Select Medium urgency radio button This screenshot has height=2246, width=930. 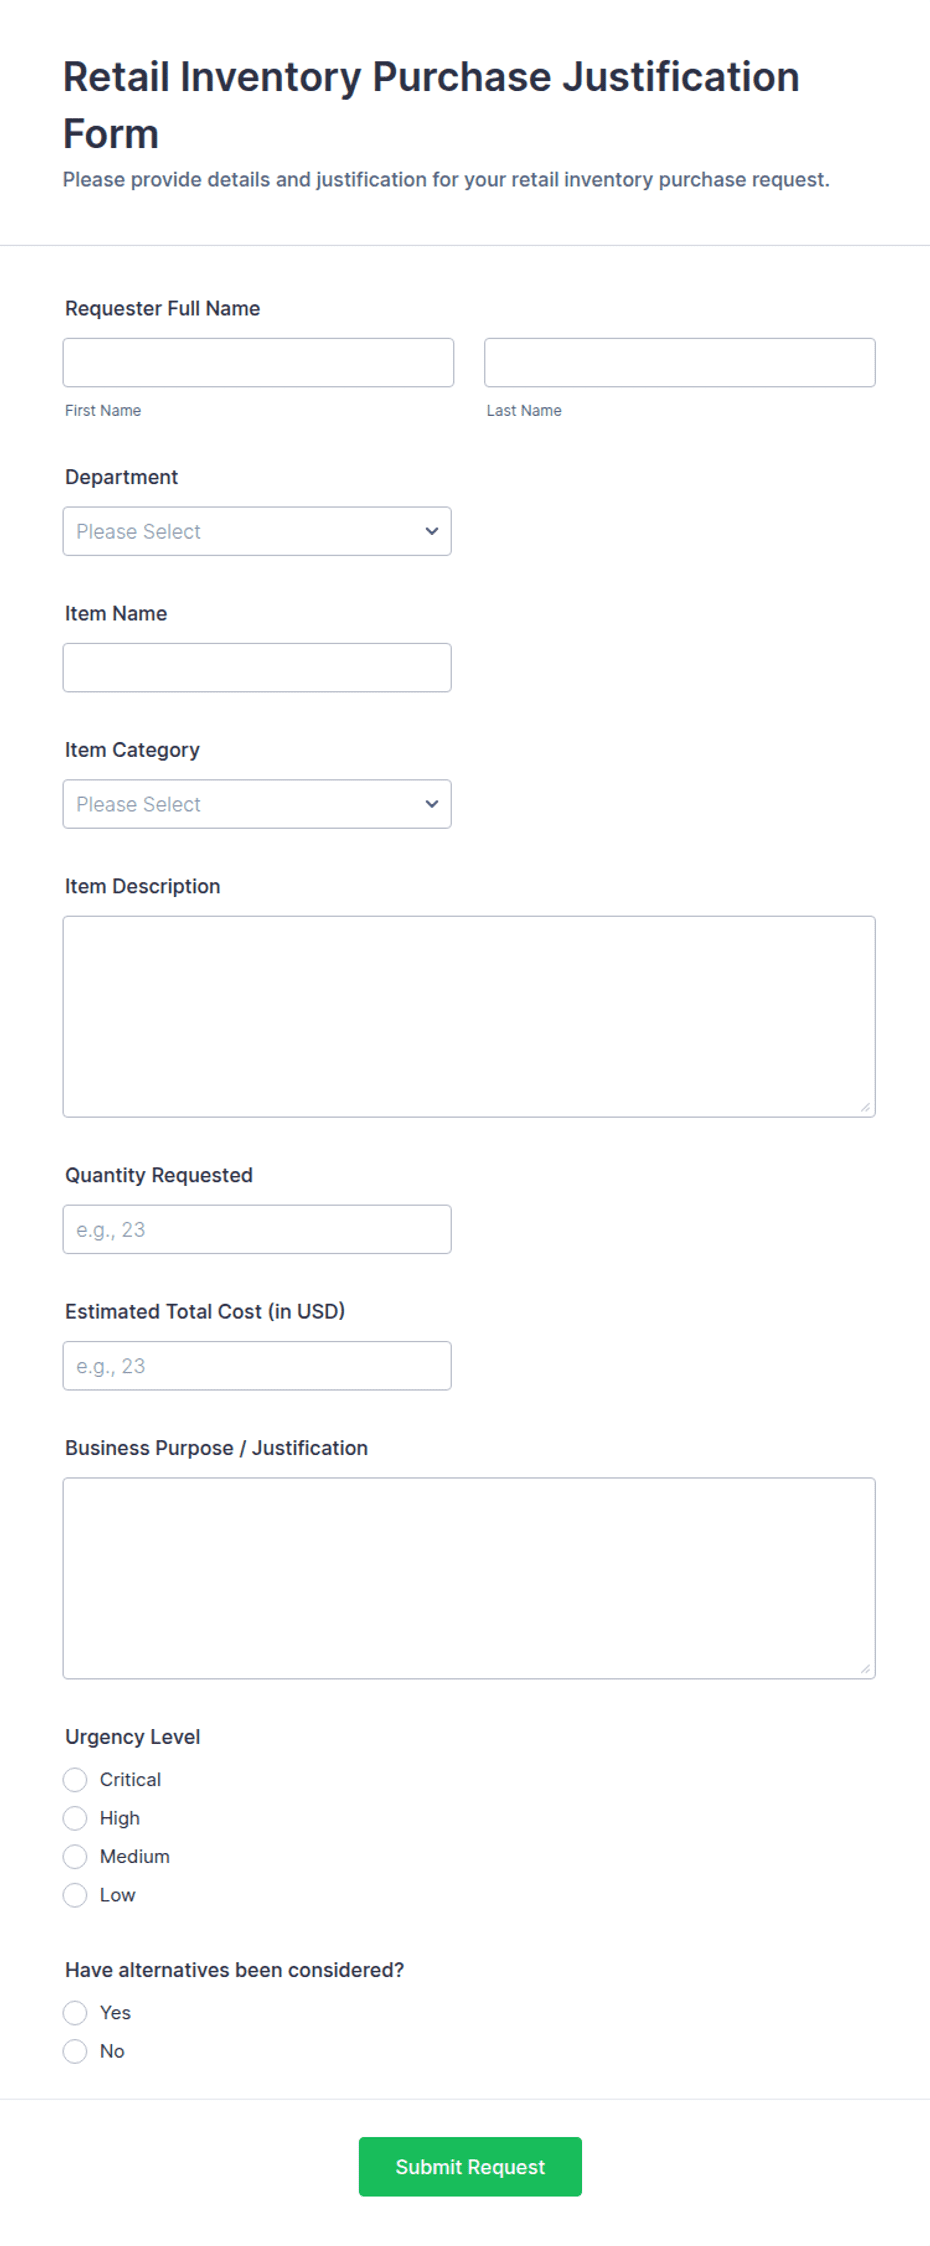coord(75,1856)
